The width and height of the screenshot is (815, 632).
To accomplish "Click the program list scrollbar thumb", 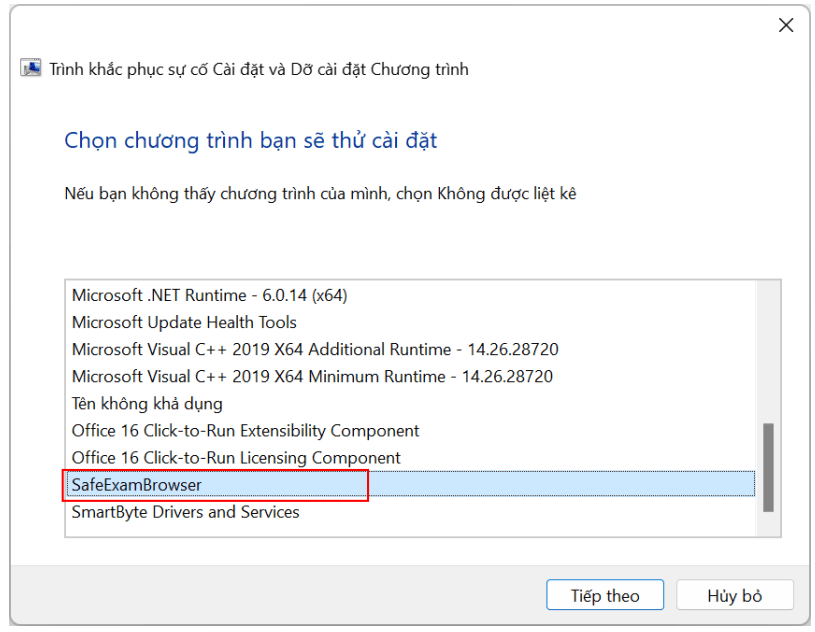I will point(768,466).
